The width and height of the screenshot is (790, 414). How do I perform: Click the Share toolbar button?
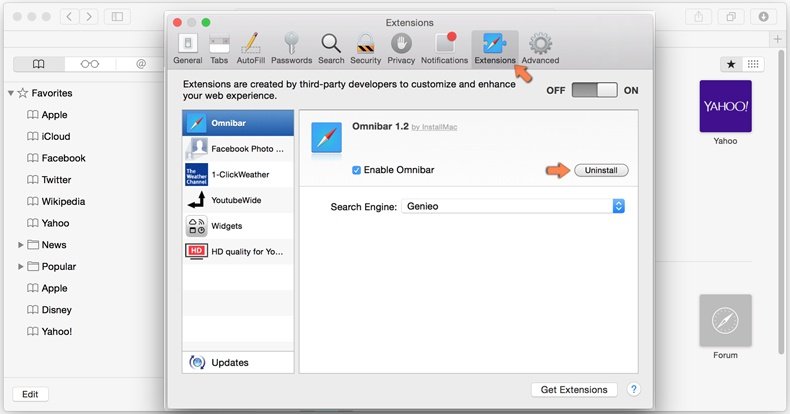tap(698, 17)
